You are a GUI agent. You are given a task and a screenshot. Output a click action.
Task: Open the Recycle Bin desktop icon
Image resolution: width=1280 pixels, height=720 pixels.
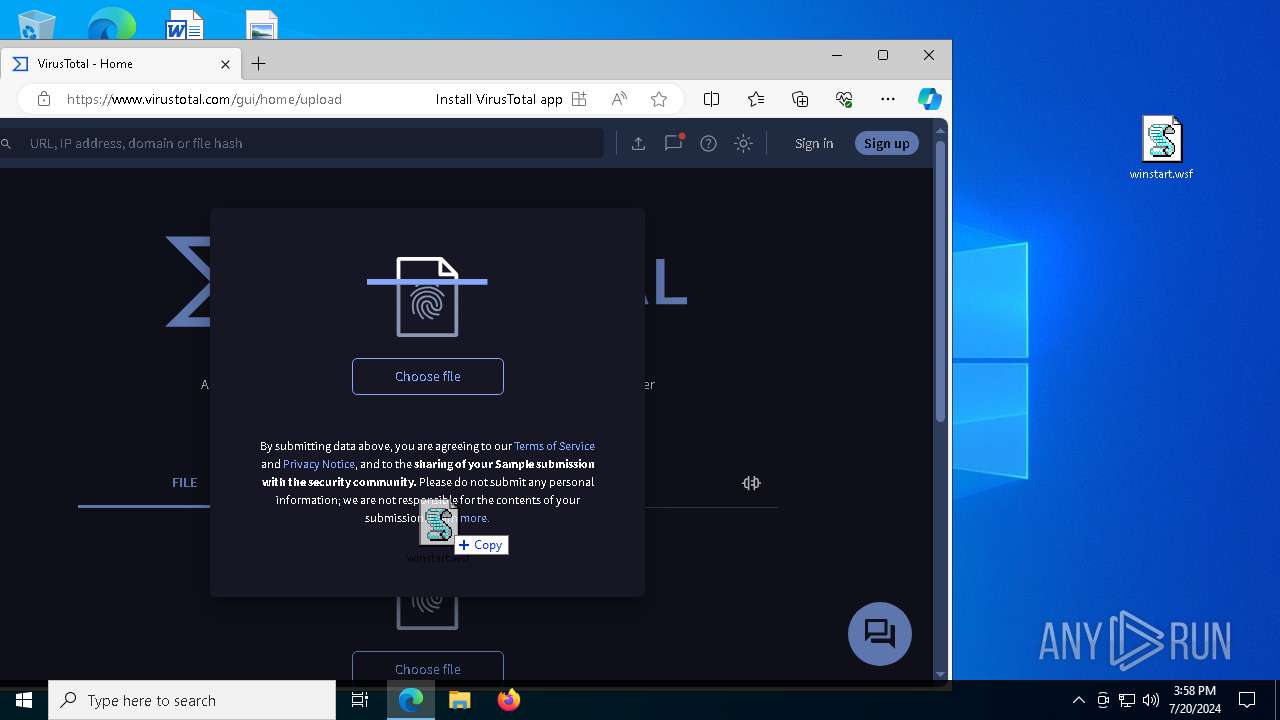pos(36,24)
